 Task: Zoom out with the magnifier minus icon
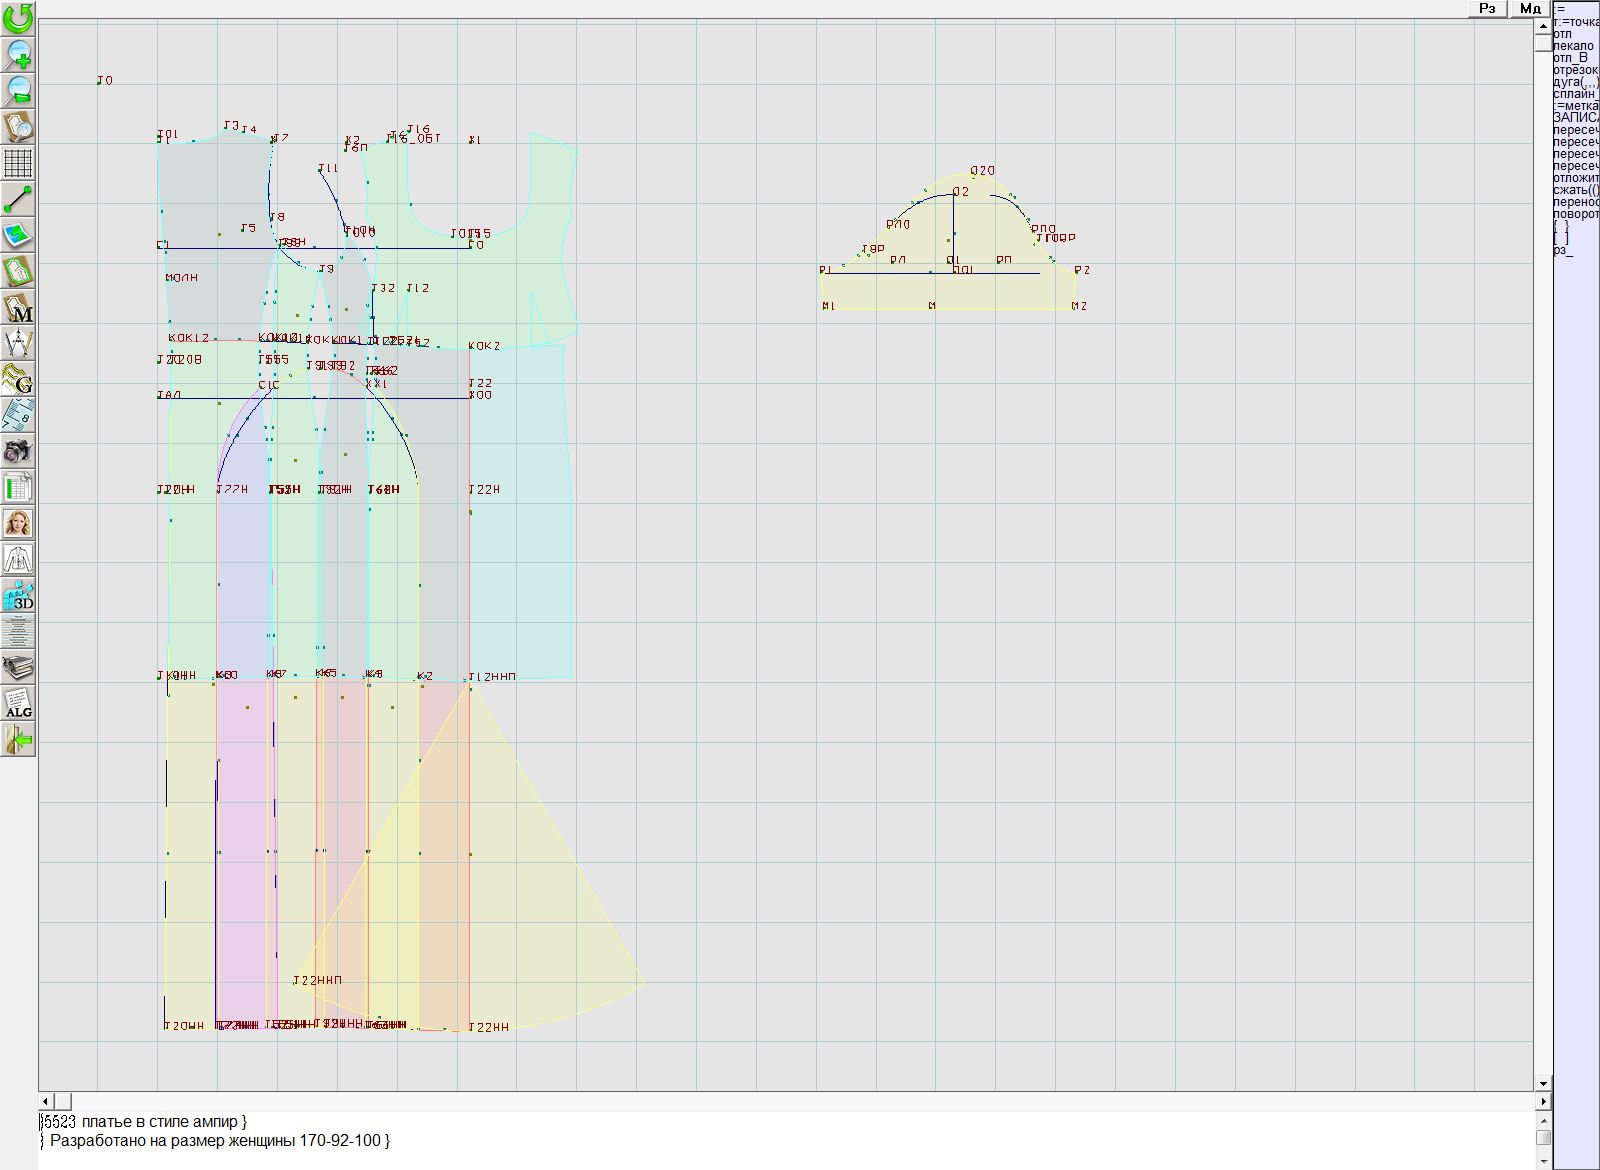click(x=18, y=90)
